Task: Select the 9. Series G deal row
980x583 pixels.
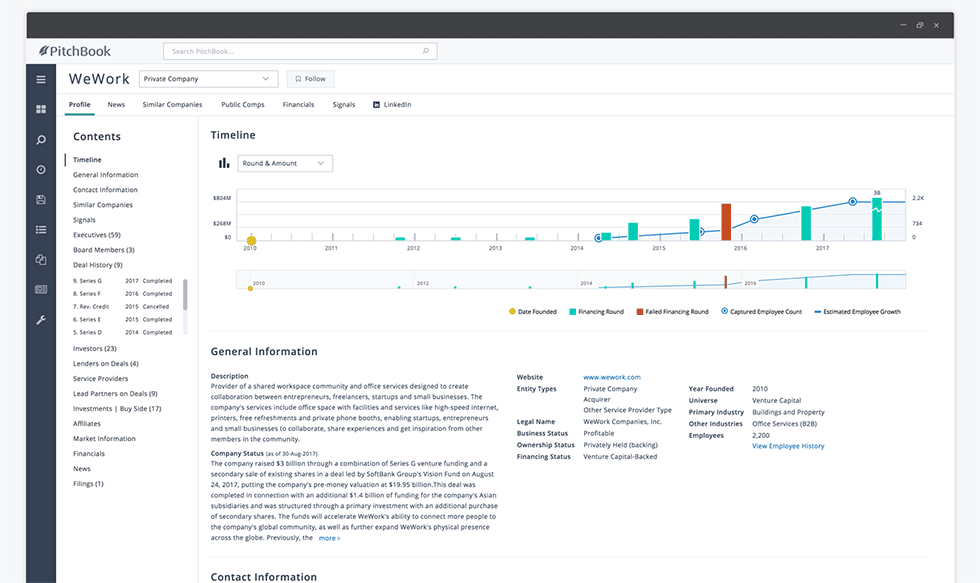Action: (x=122, y=281)
